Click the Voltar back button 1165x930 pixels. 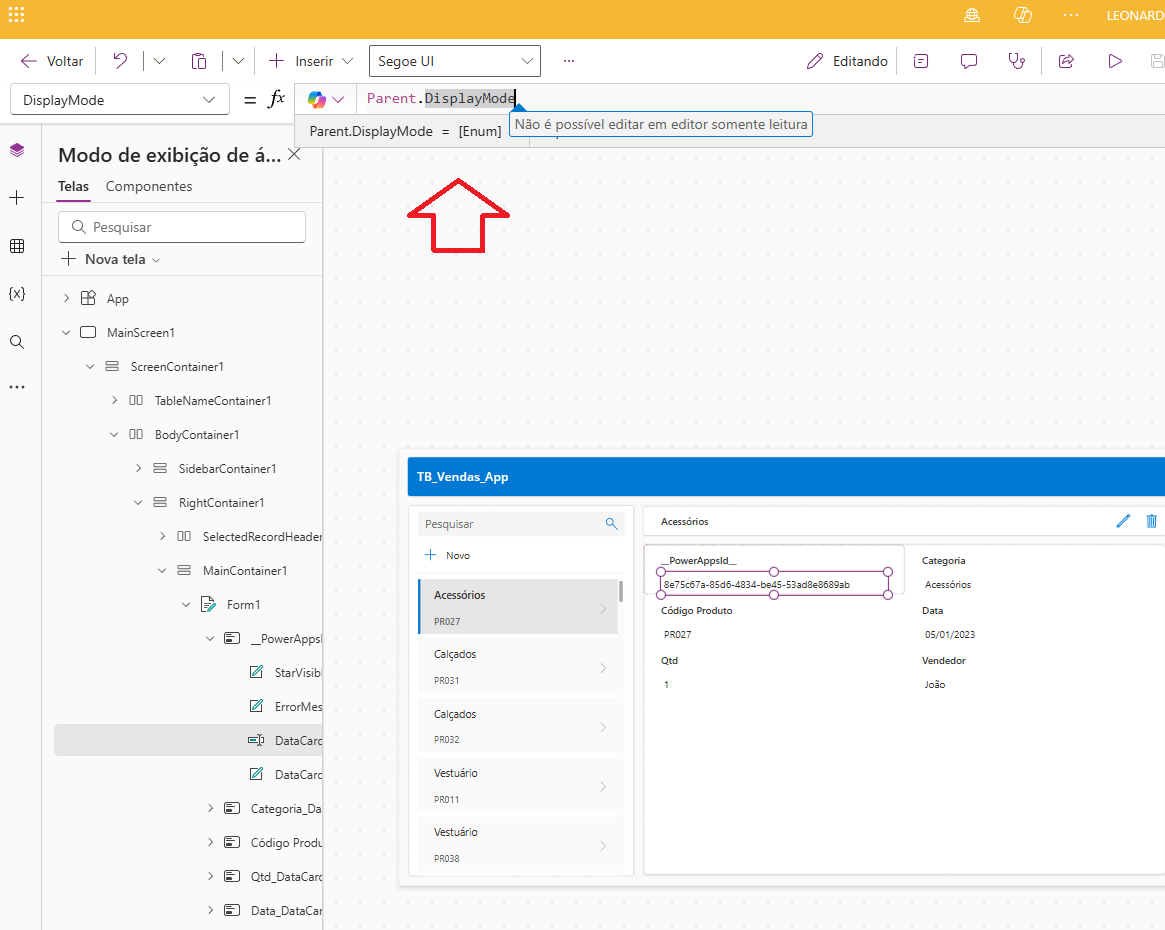pyautogui.click(x=52, y=62)
